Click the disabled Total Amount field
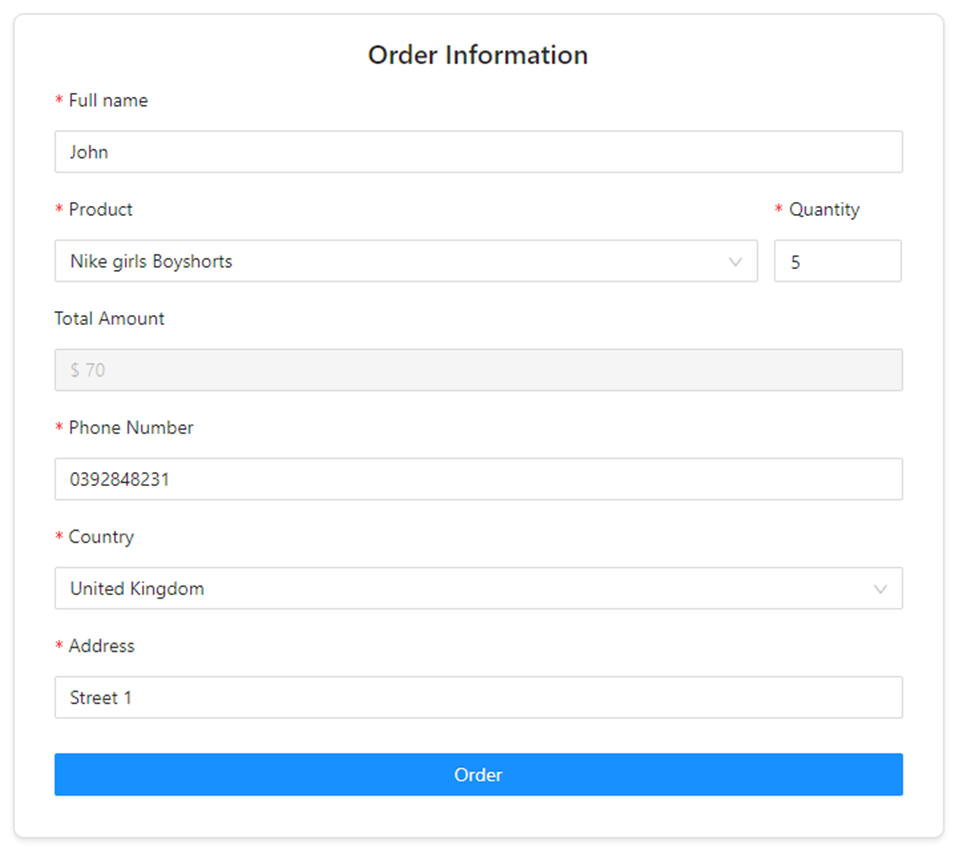The width and height of the screenshot is (975, 861). (478, 369)
